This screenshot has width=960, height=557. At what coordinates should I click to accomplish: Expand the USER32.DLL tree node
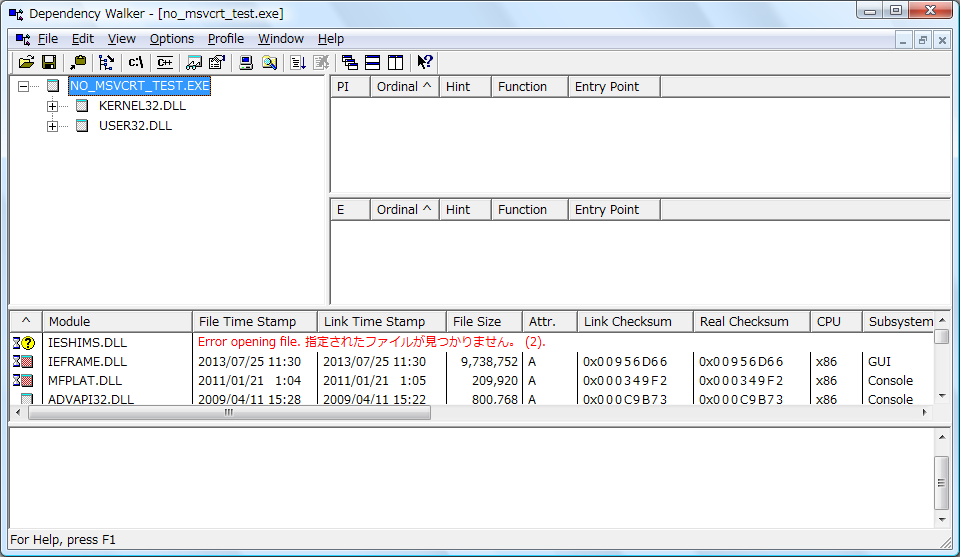pyautogui.click(x=53, y=127)
